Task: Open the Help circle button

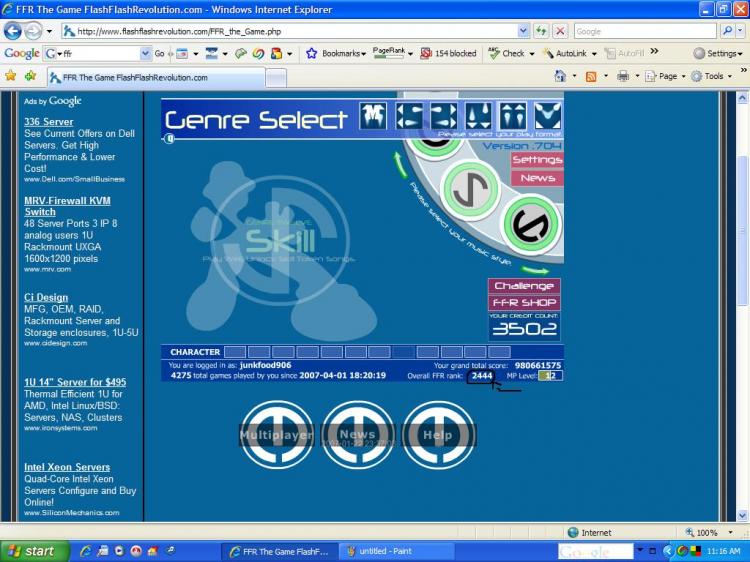Action: [x=438, y=435]
